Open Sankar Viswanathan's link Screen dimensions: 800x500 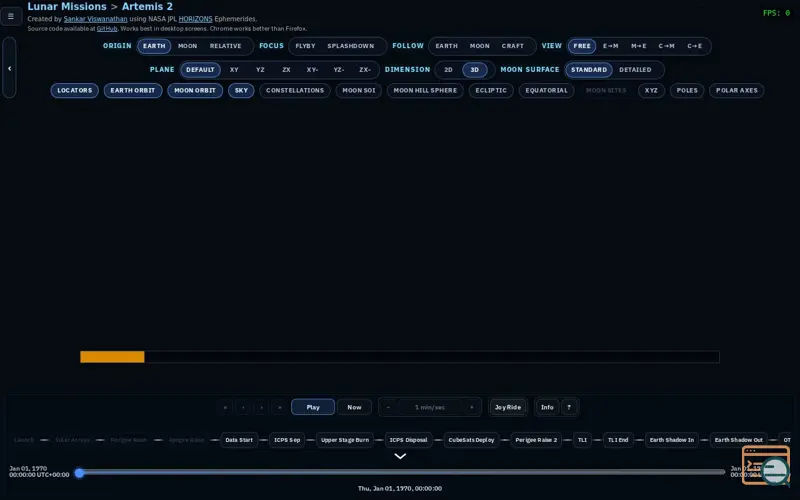pyautogui.click(x=95, y=19)
